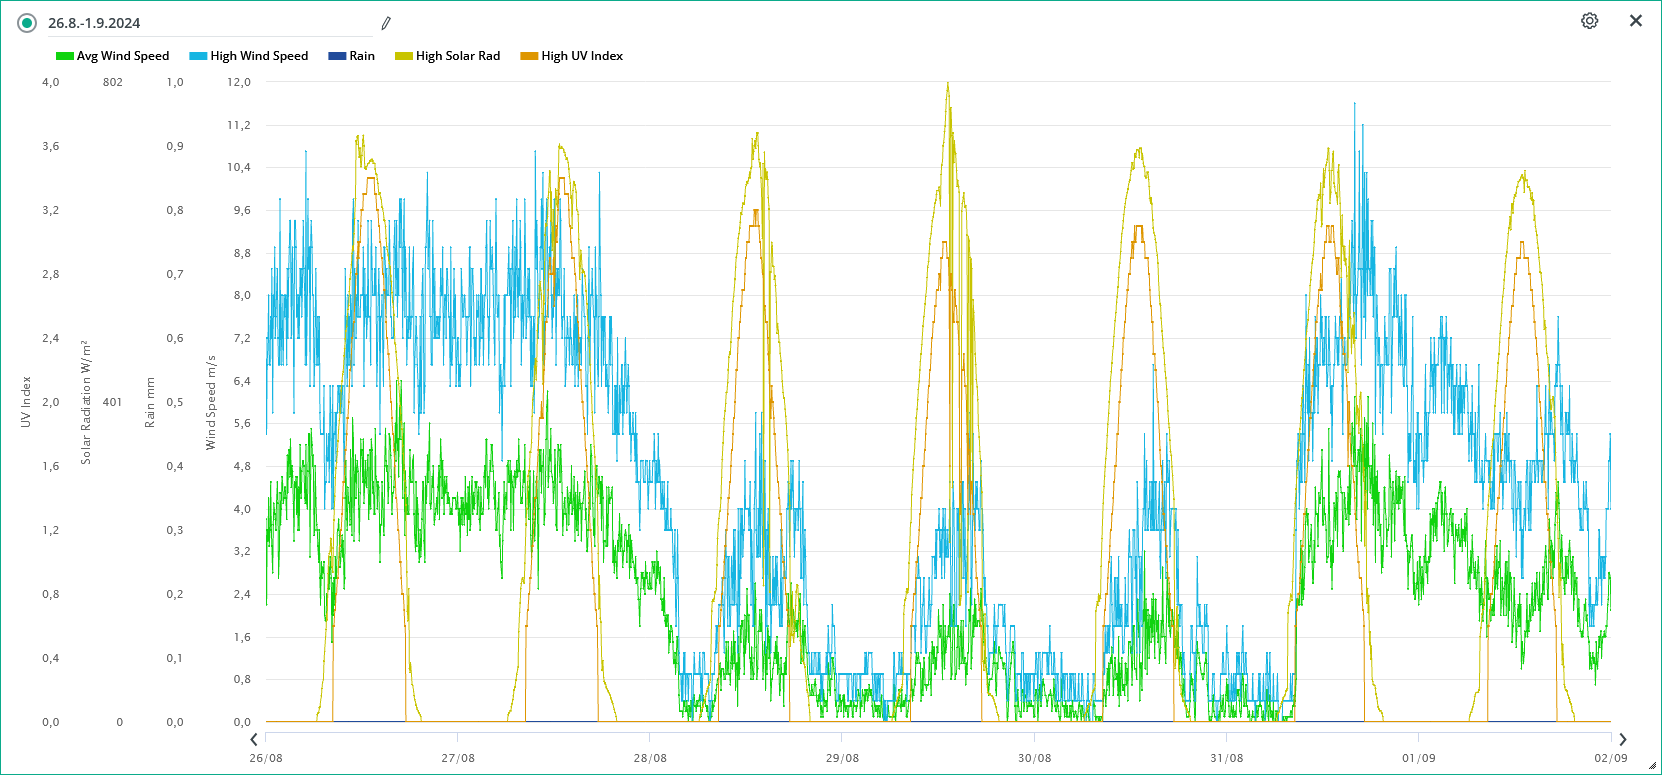The width and height of the screenshot is (1662, 775).
Task: Click the Wind Speed m/s axis title
Action: pyautogui.click(x=211, y=402)
